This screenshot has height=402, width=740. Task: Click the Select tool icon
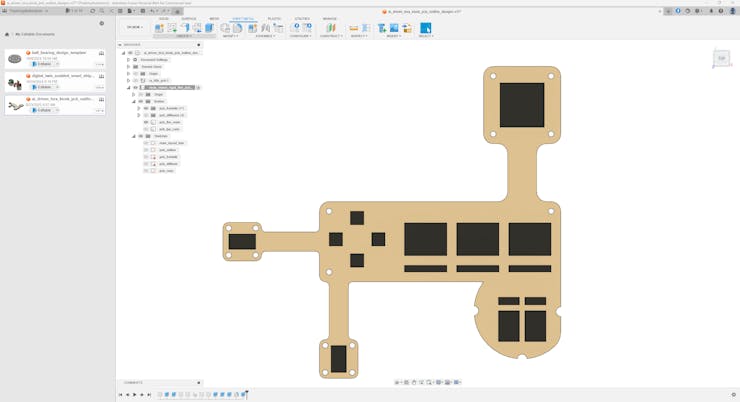[426, 28]
